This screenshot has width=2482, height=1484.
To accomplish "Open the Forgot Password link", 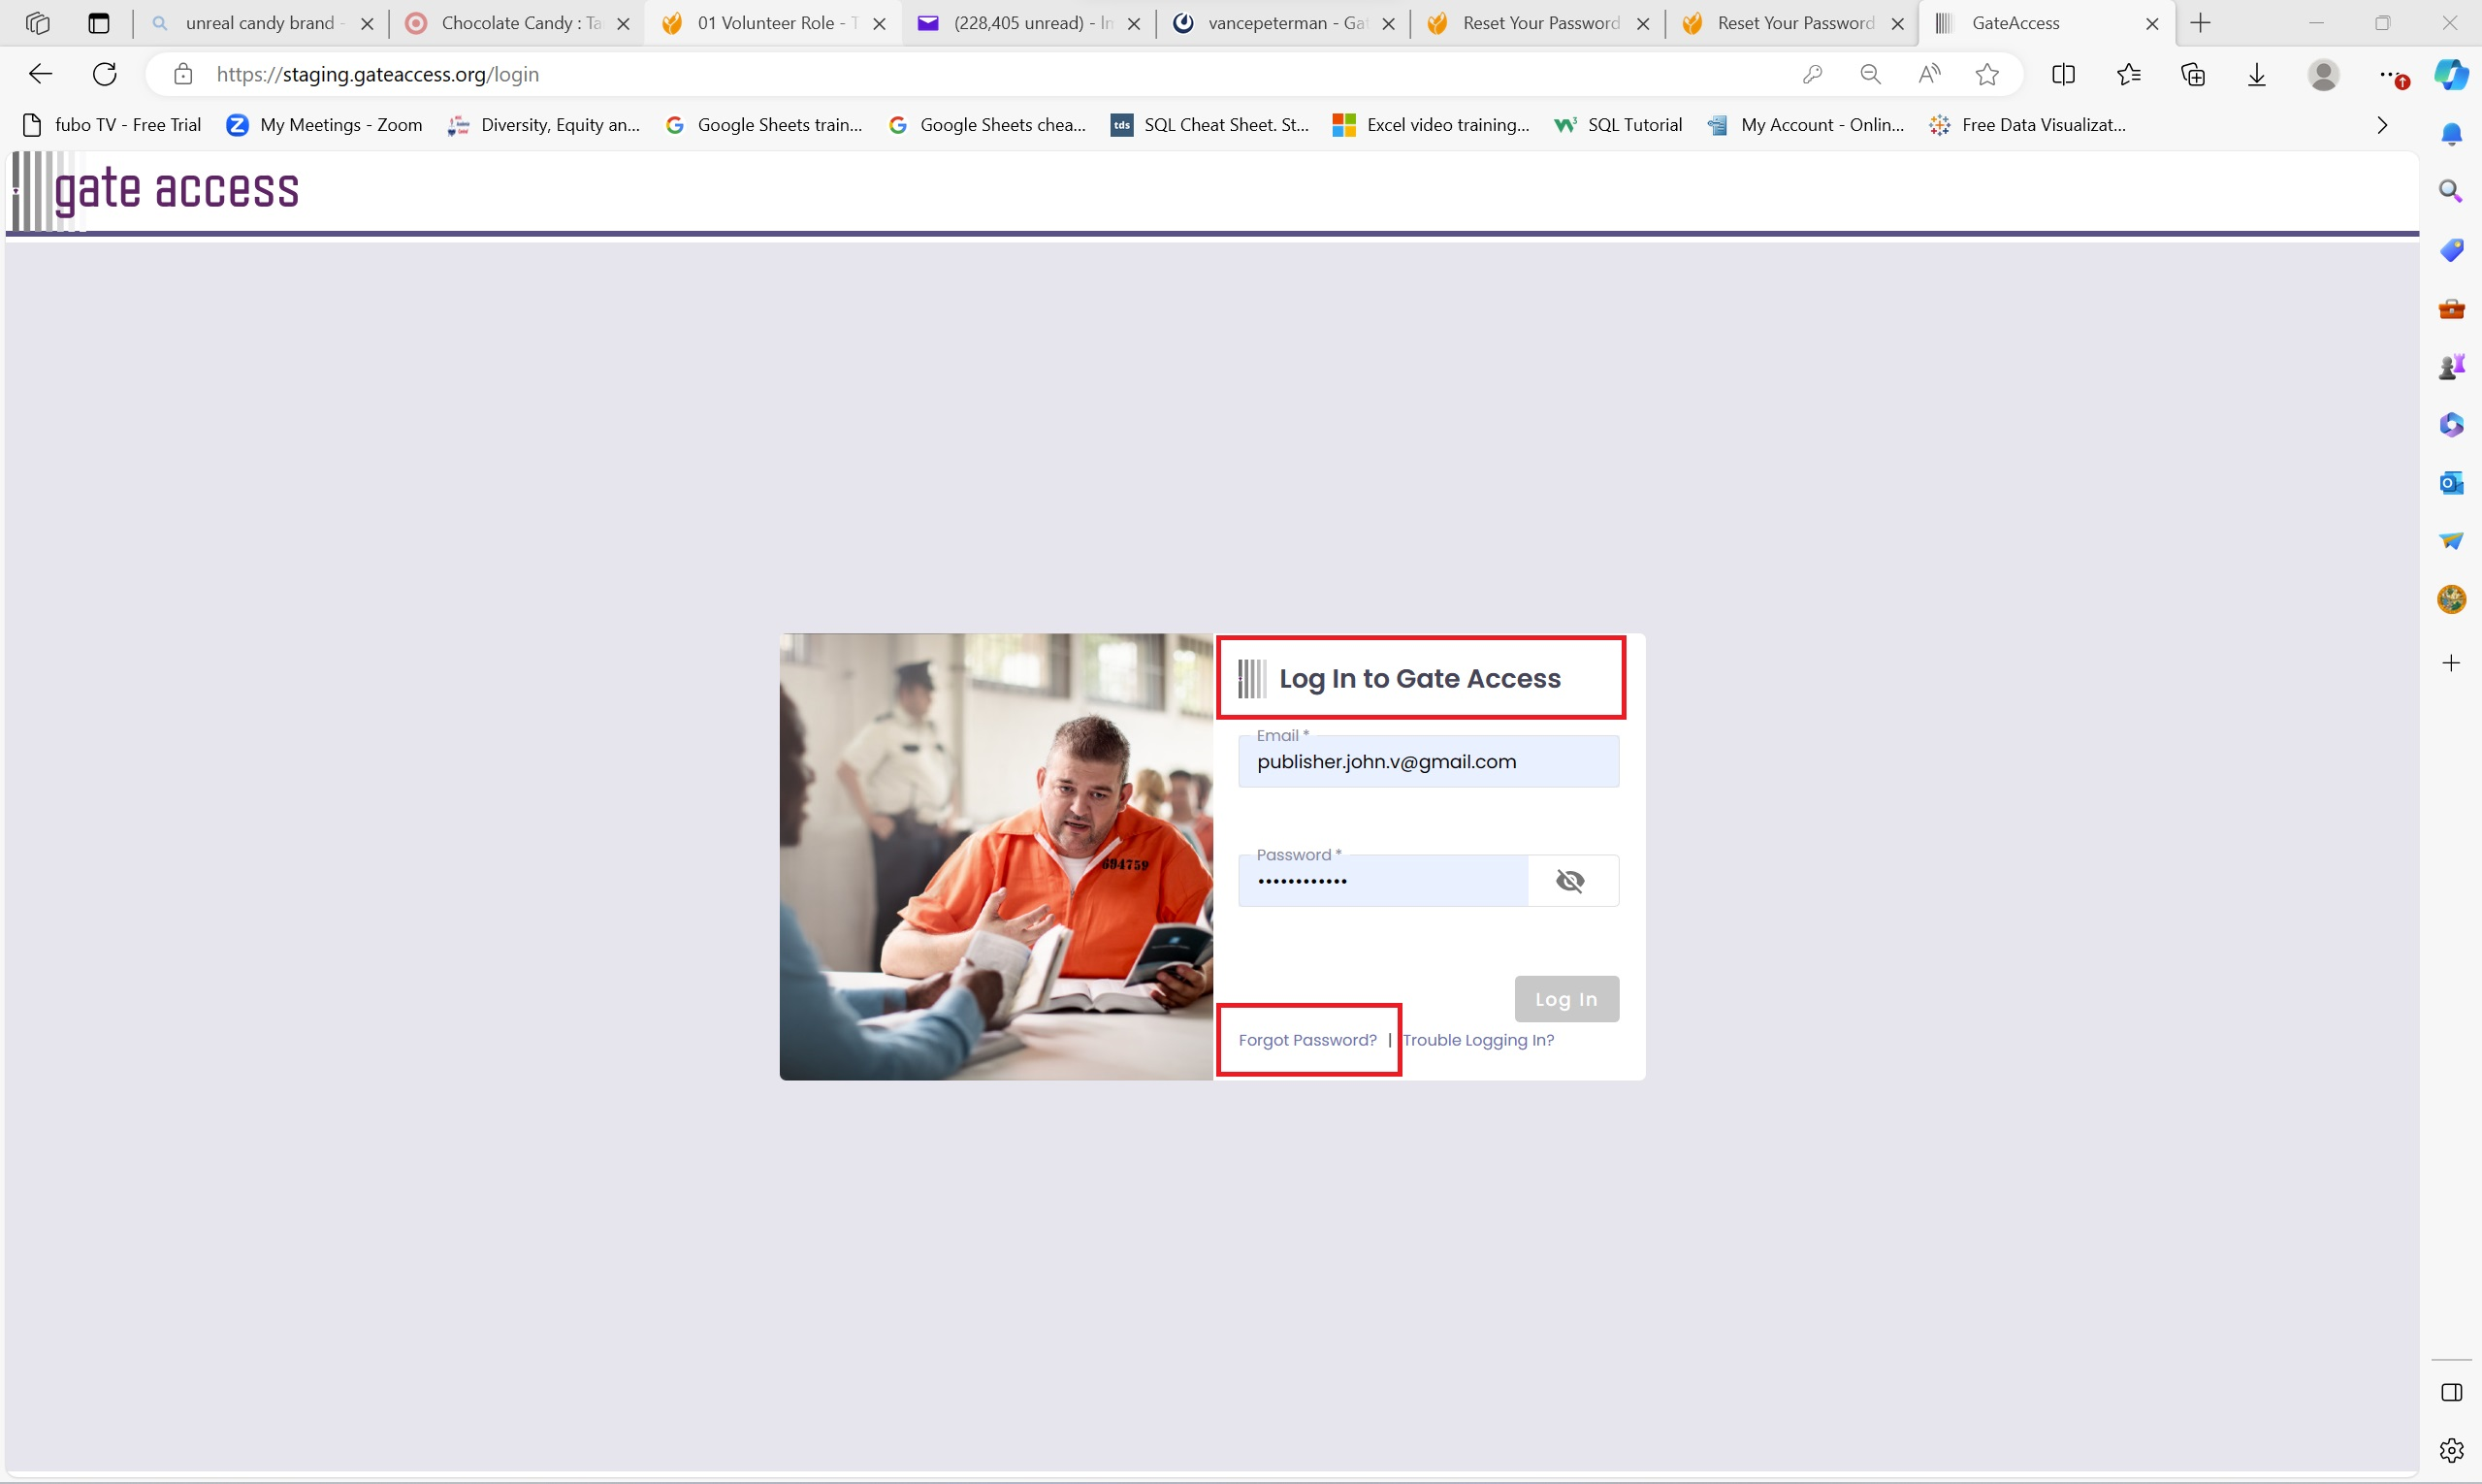I will 1307,1040.
